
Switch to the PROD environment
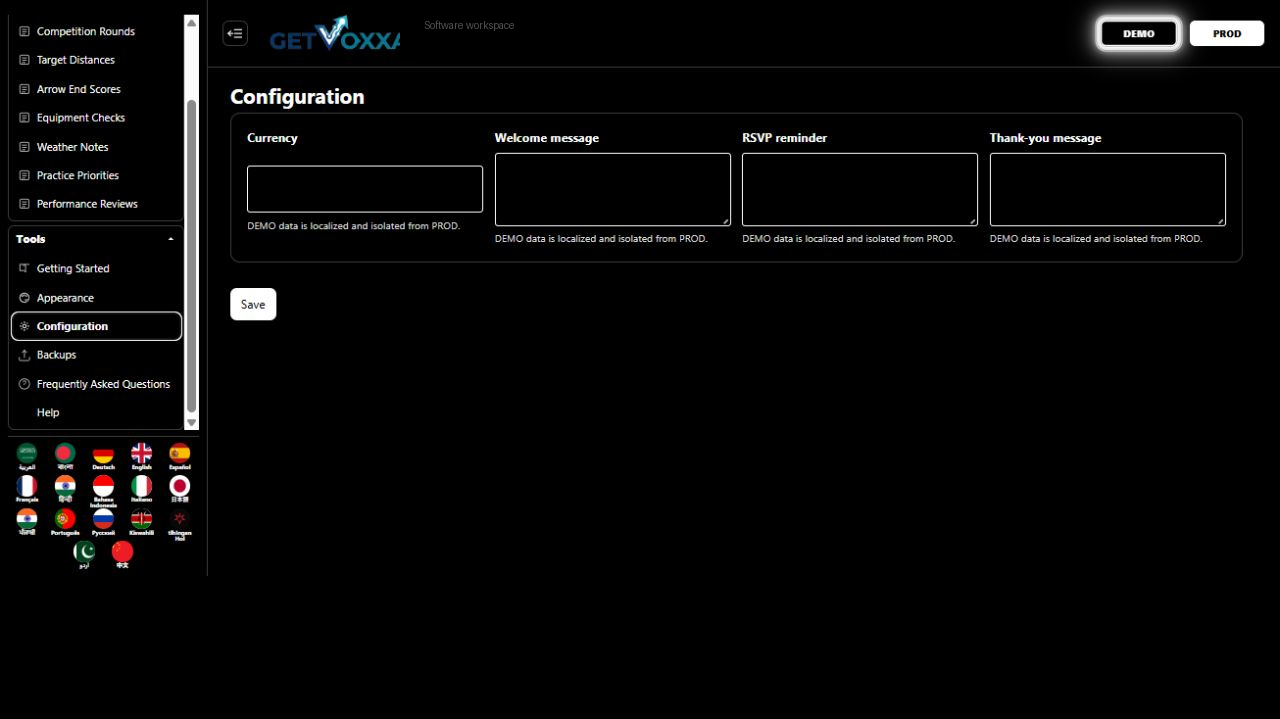[x=1227, y=33]
